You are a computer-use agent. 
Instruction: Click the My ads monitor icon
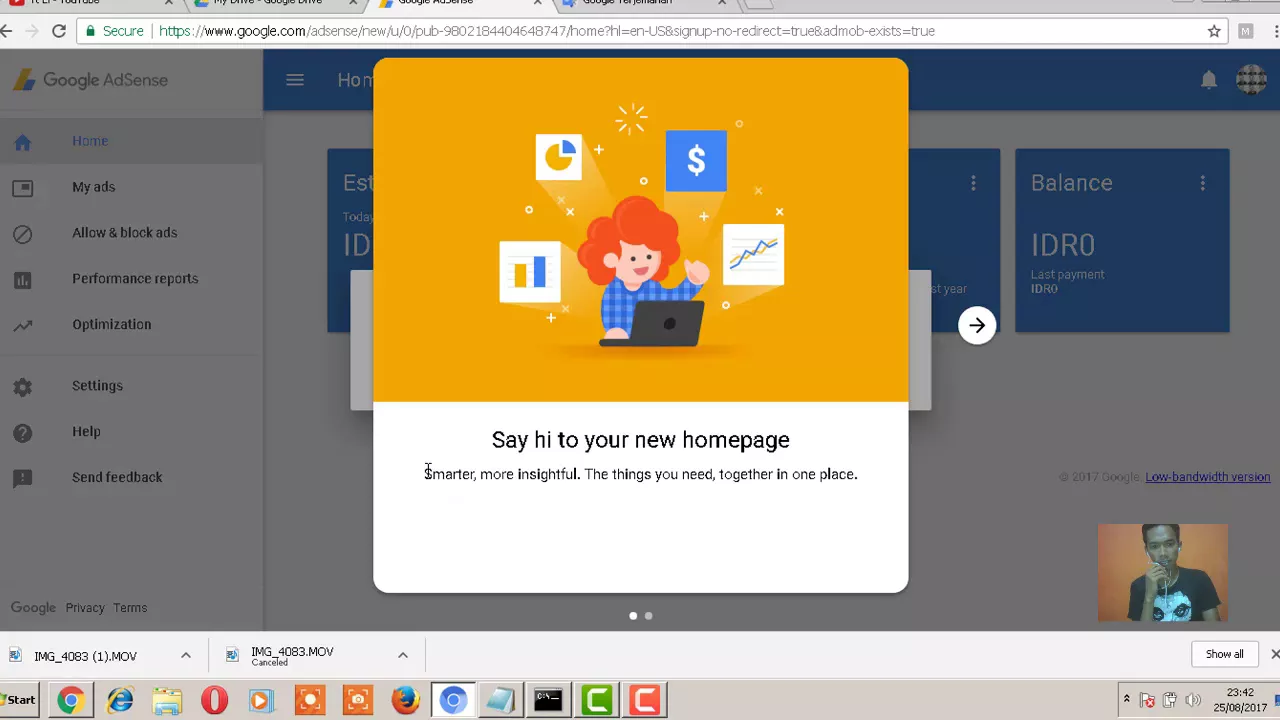click(x=22, y=188)
